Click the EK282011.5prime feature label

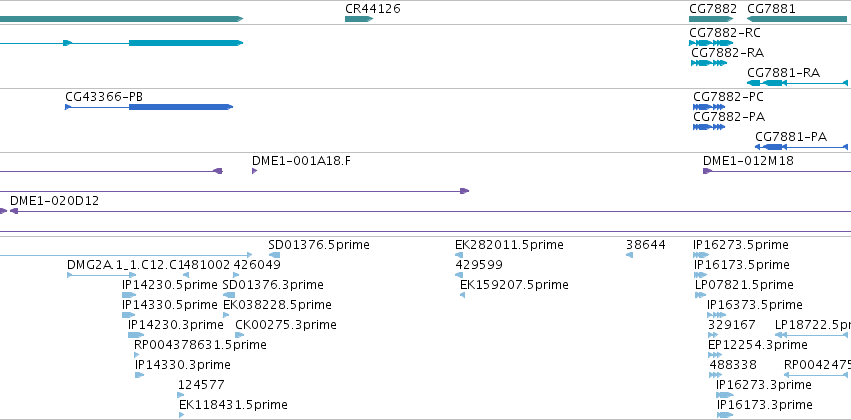click(x=509, y=245)
